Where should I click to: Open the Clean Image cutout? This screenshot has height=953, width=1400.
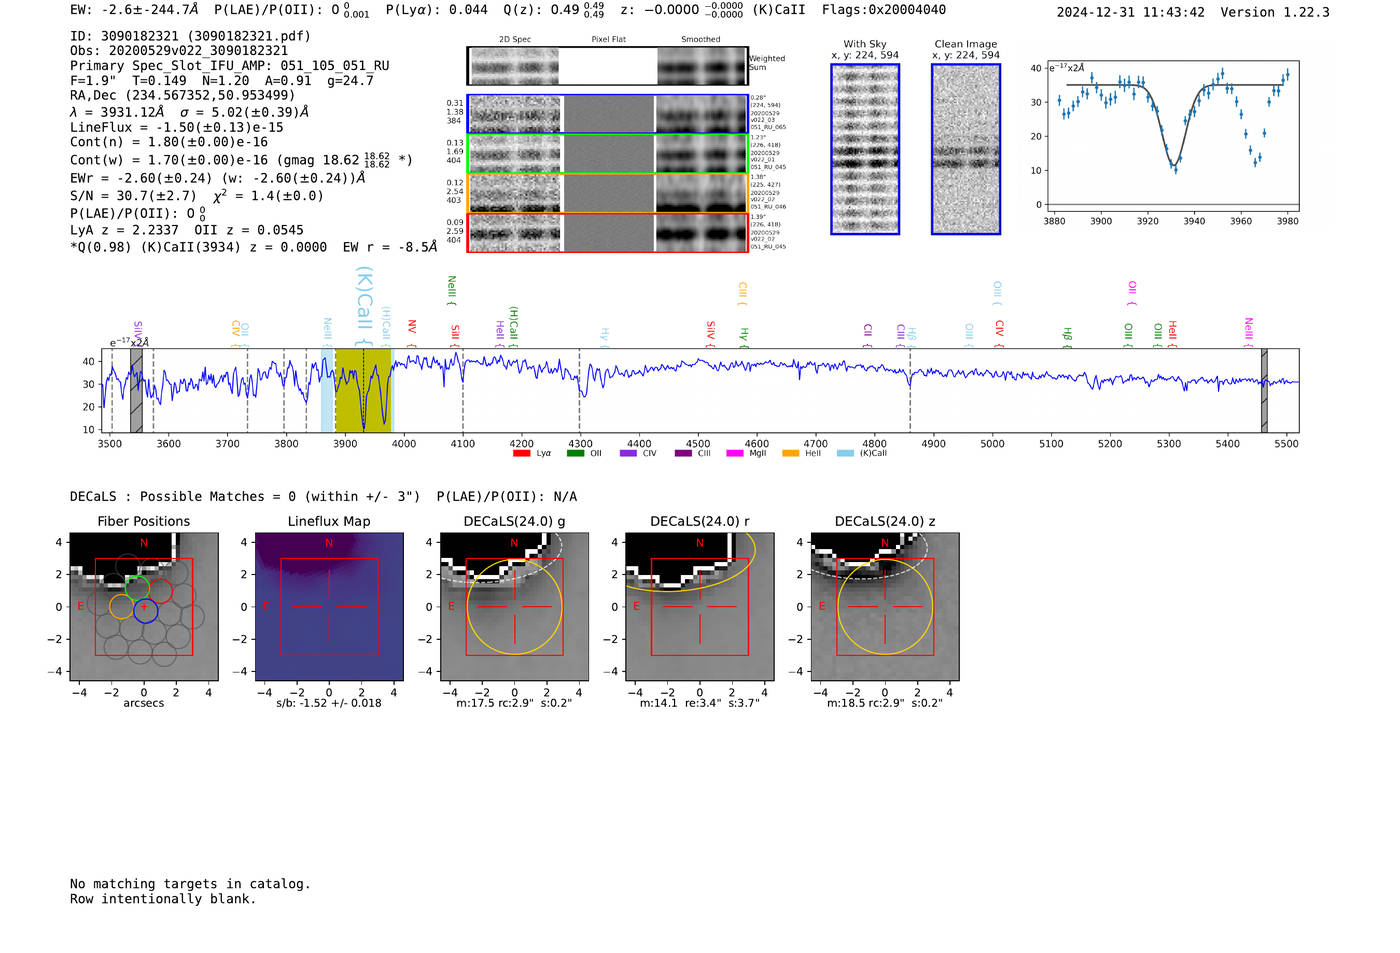966,149
